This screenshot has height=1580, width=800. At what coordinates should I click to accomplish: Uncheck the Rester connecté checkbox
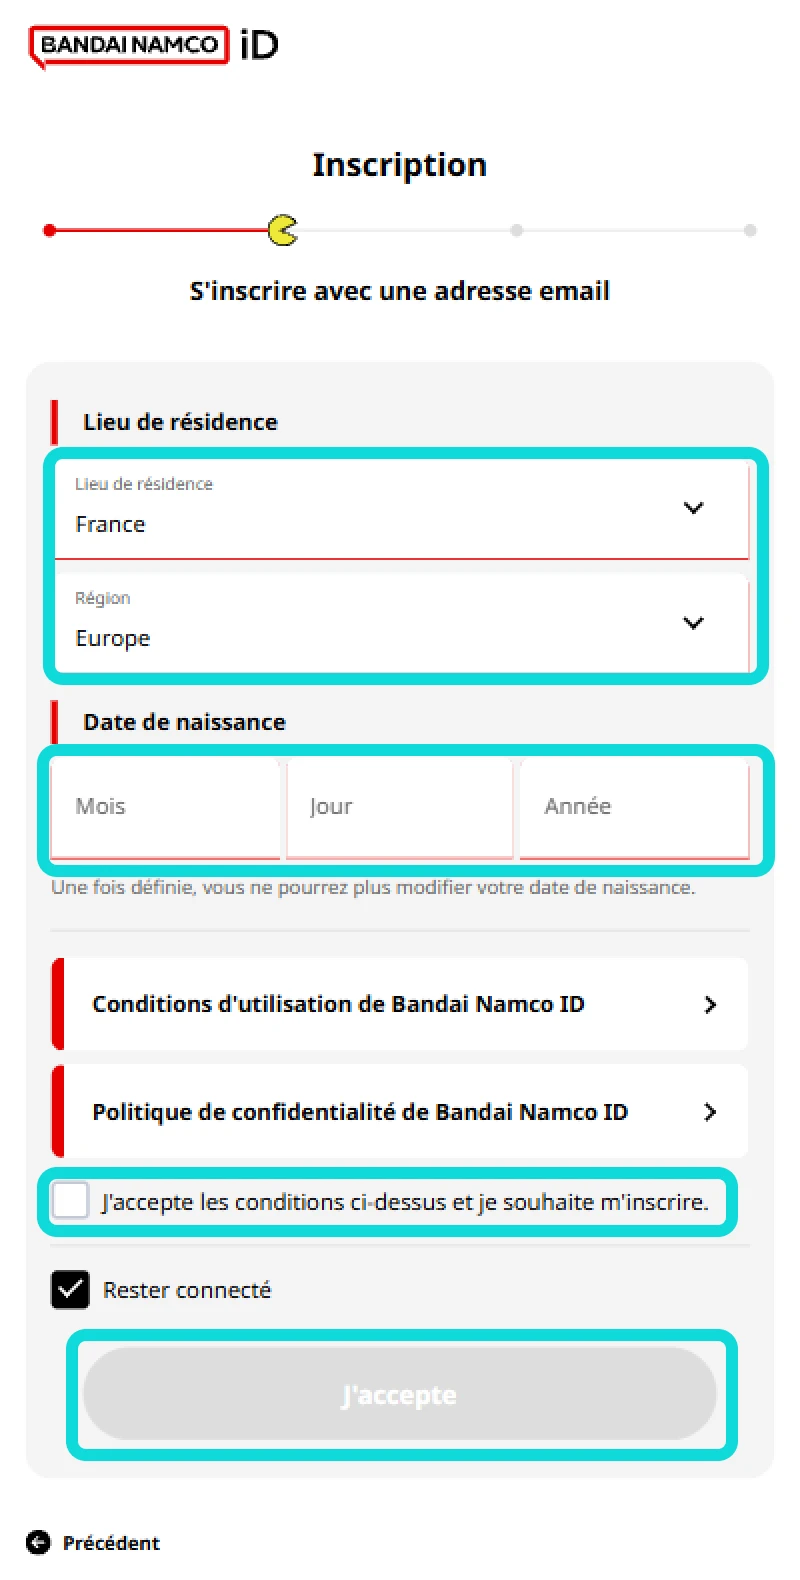(x=71, y=1290)
